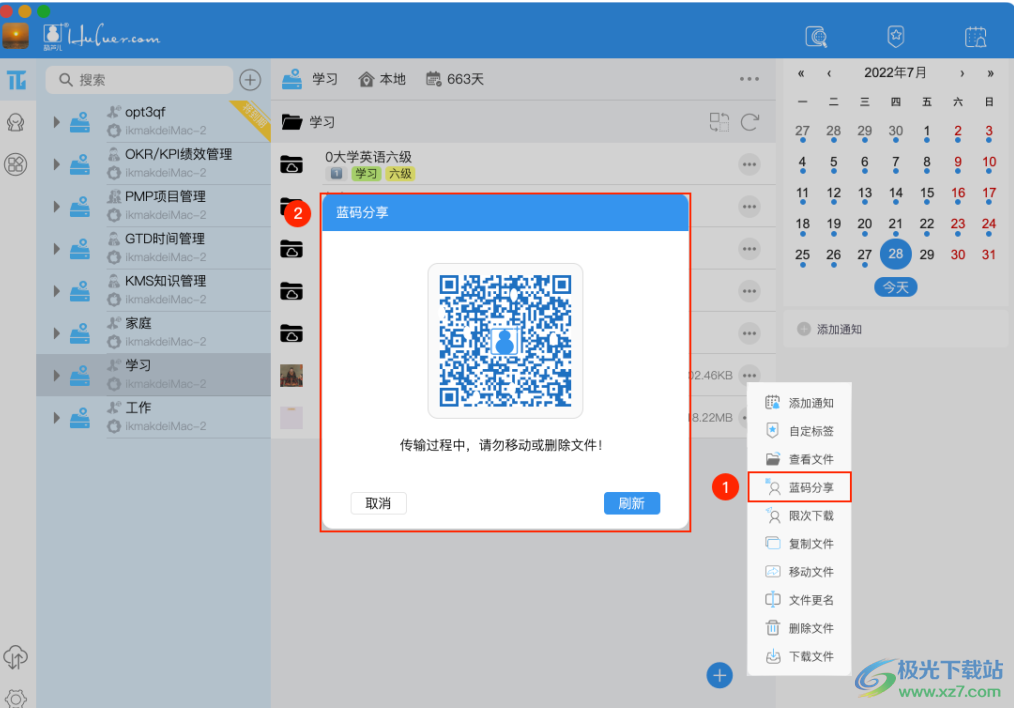Open the headset support icon in left sidebar
Viewport: 1014px width, 708px height.
tap(16, 122)
